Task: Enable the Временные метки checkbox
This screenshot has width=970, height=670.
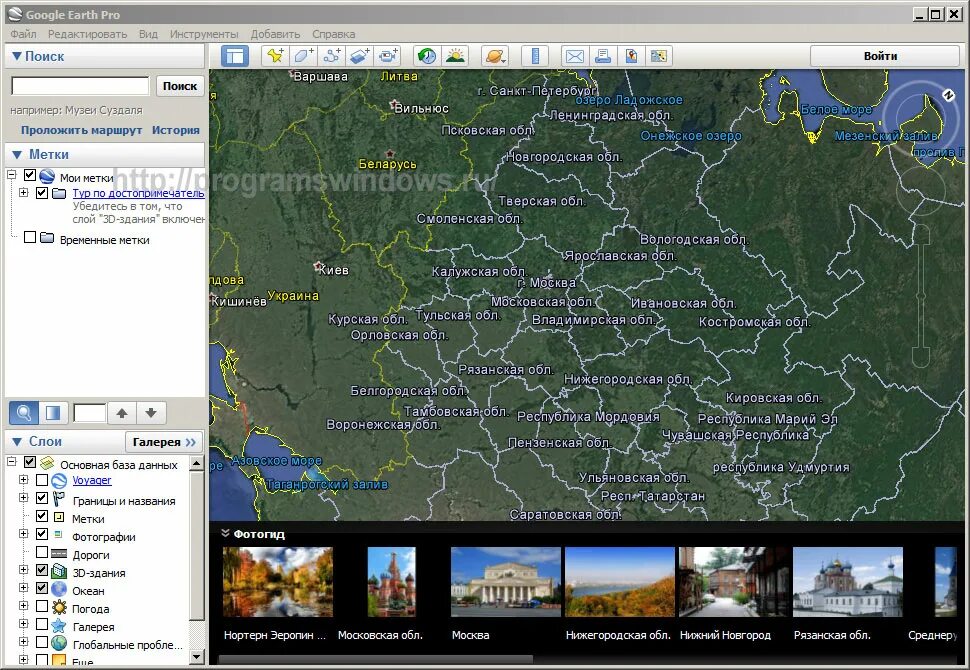Action: (30, 237)
